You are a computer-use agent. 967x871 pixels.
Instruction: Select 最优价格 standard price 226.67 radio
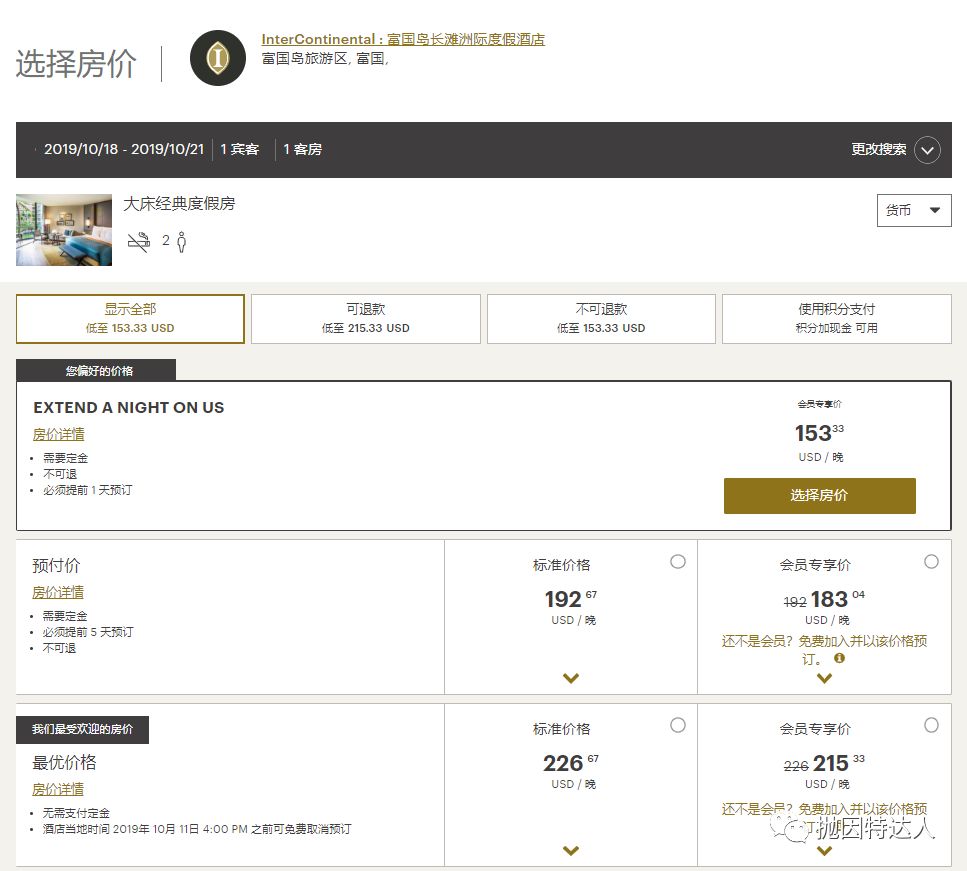coord(678,725)
